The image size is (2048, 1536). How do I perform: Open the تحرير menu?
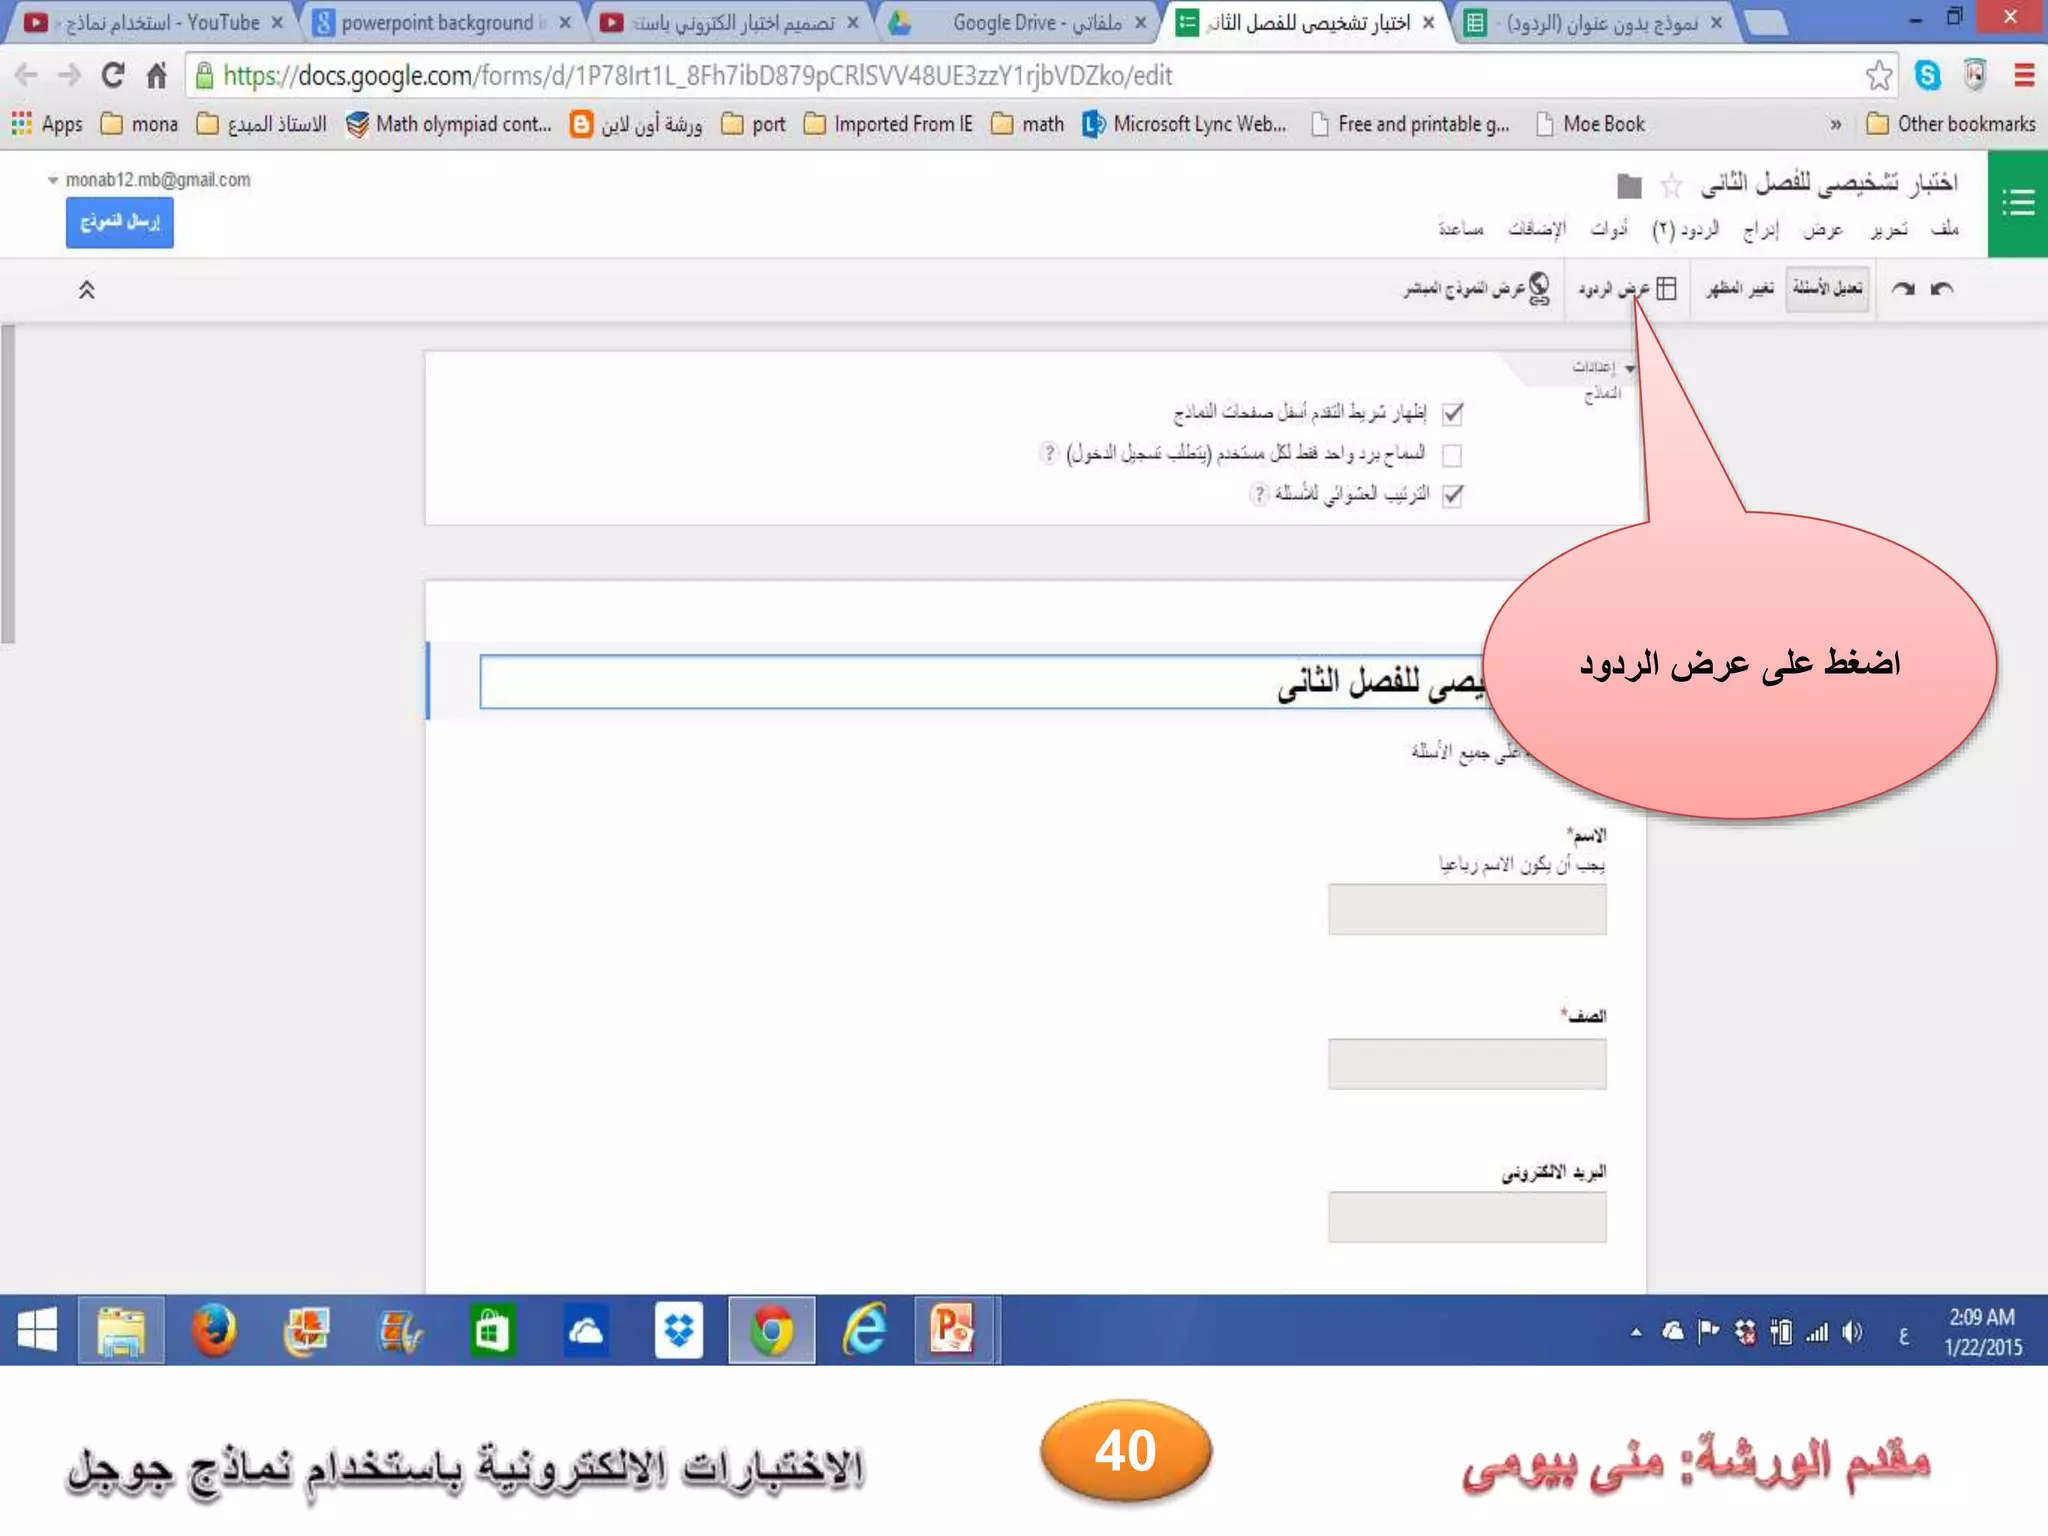pyautogui.click(x=1889, y=229)
